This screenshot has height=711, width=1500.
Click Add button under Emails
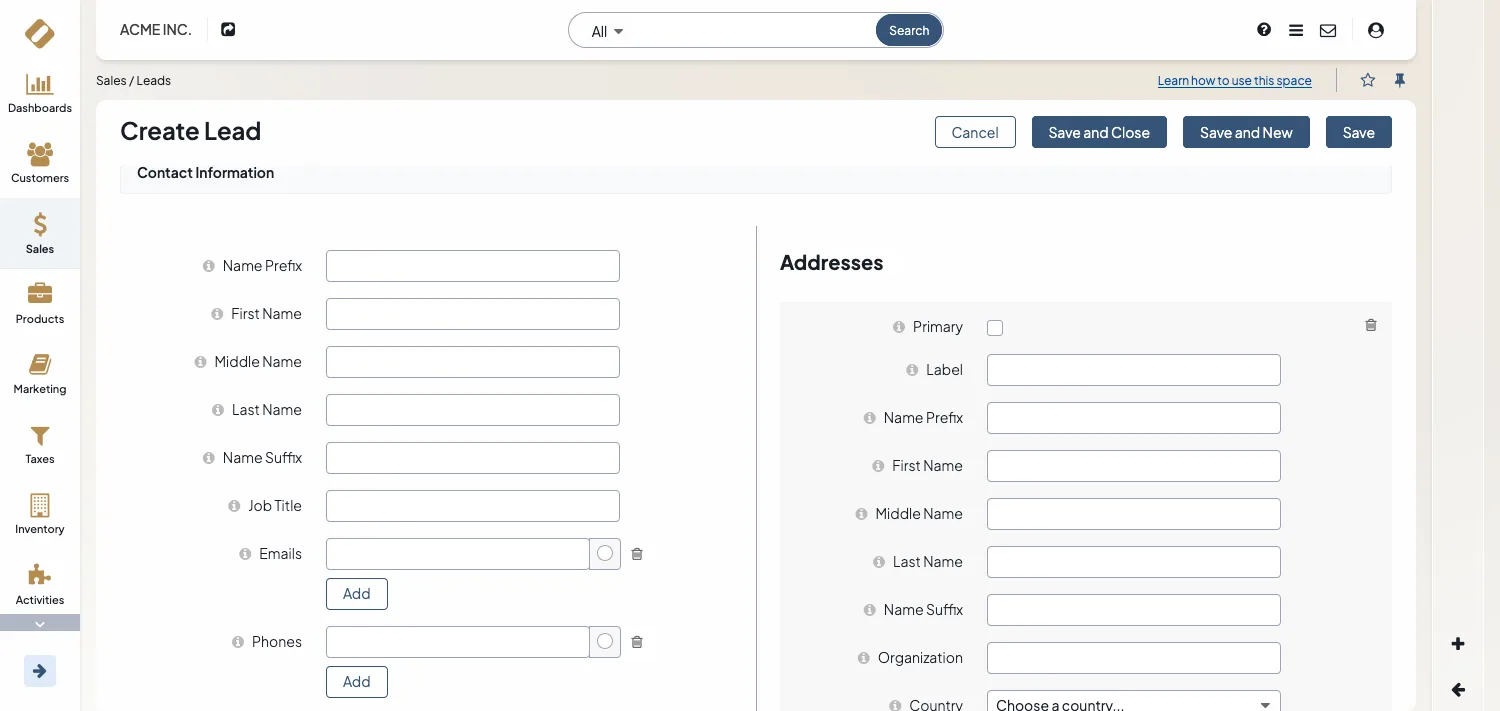357,594
